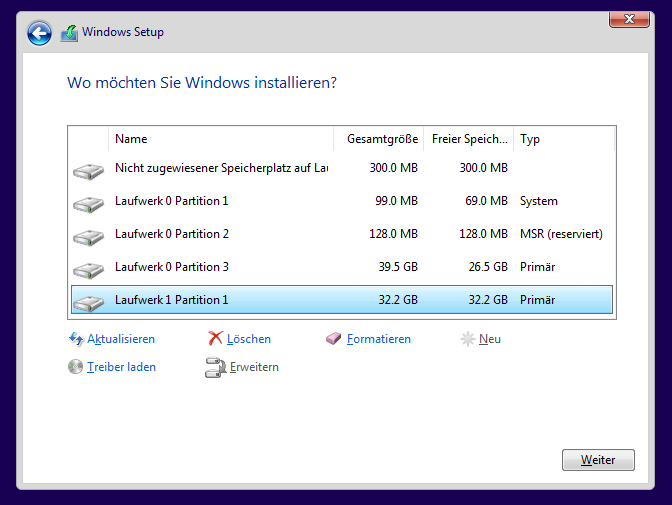Select Laufwerk 1 Partition 1 name

pyautogui.click(x=171, y=300)
